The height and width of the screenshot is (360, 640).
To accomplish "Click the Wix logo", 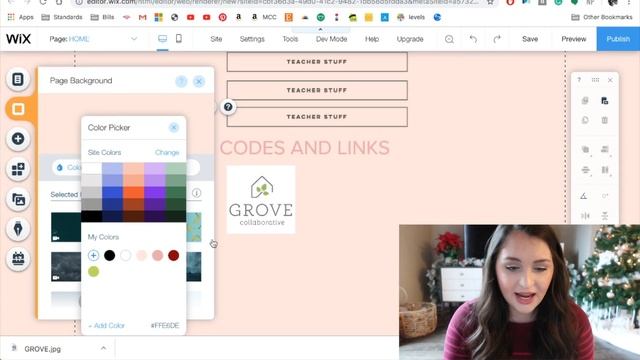I will [18, 39].
